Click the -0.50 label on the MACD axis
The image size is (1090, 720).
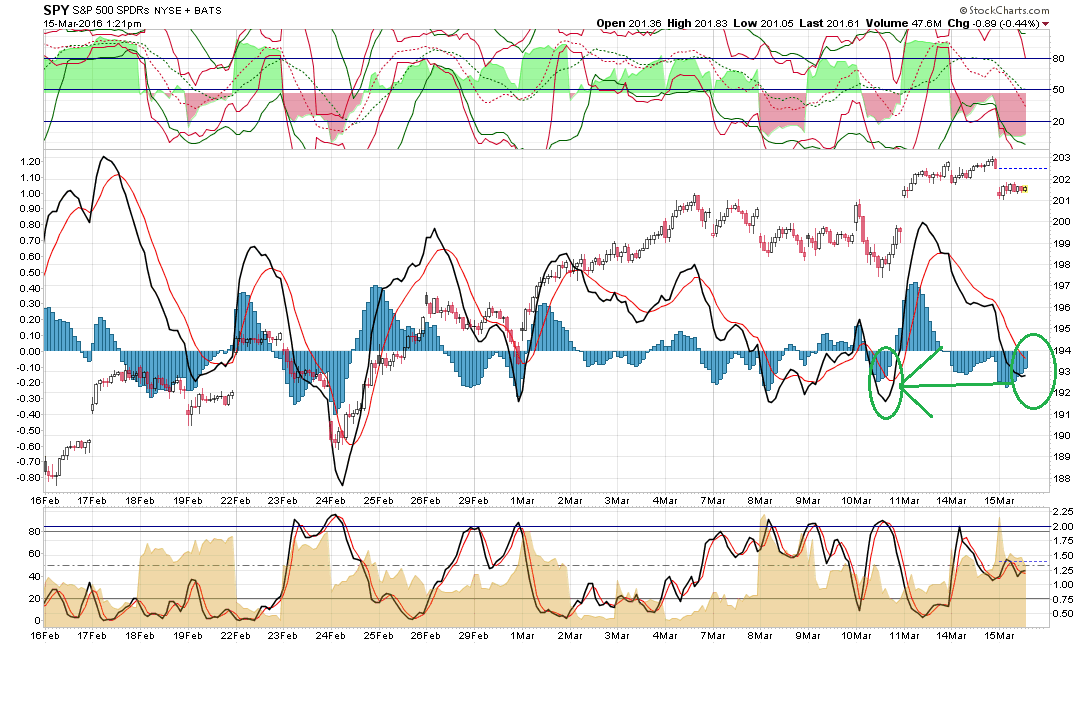[x=29, y=430]
